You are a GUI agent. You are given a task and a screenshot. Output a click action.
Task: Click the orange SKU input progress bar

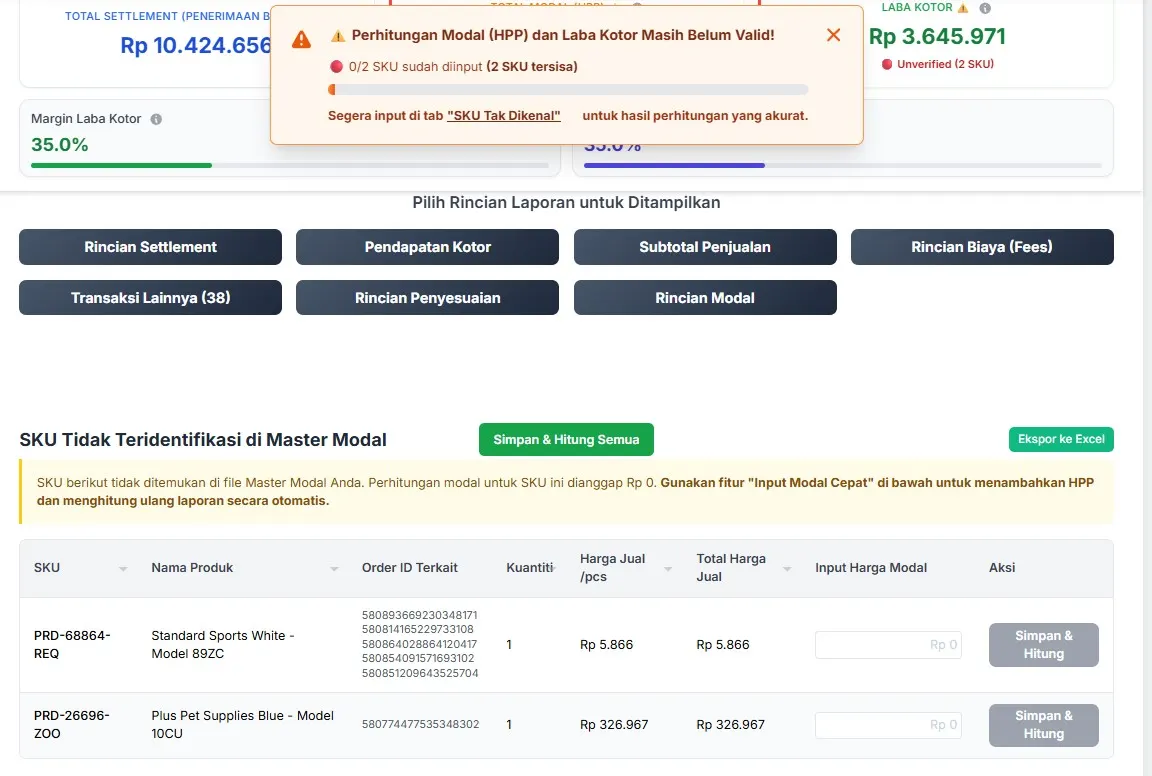click(x=333, y=89)
